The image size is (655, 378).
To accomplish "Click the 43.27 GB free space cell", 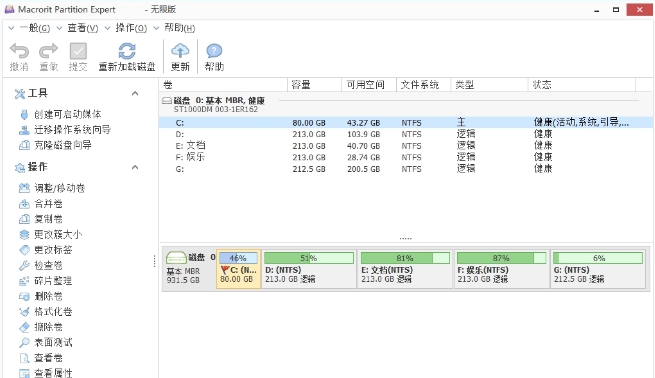I will (x=363, y=123).
